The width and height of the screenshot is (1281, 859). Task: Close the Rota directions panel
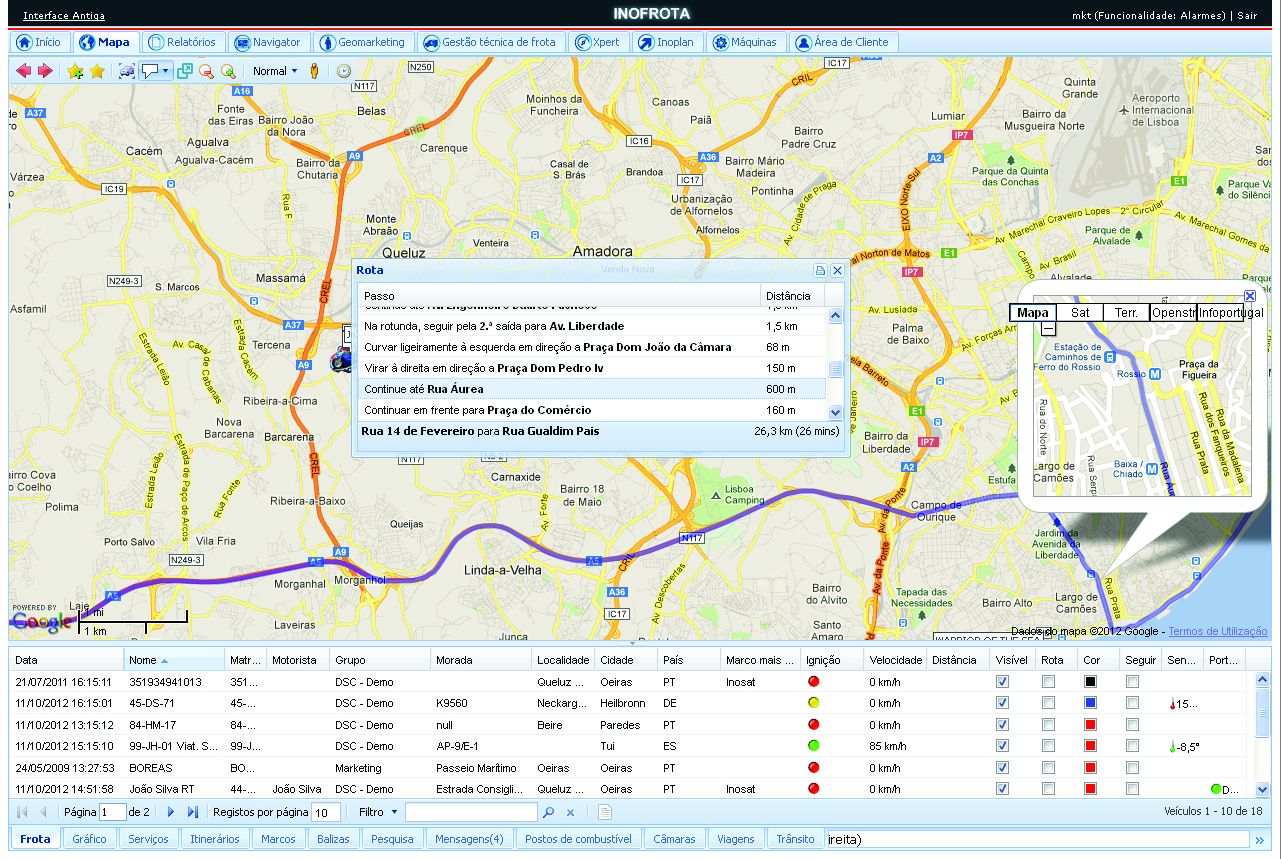pyautogui.click(x=838, y=270)
